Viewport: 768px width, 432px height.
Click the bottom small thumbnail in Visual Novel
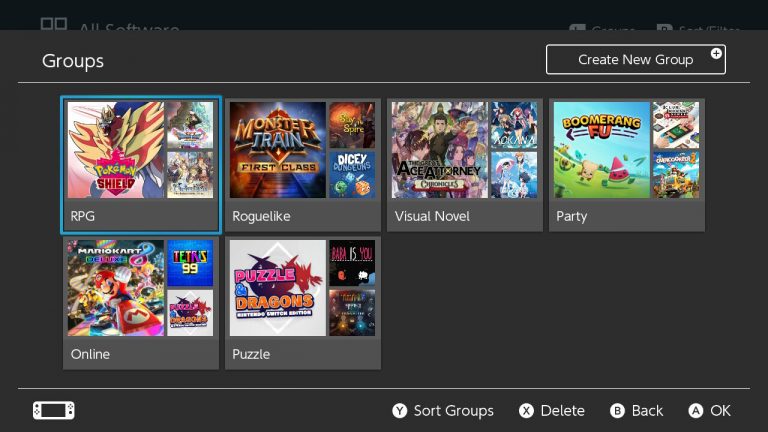(514, 175)
